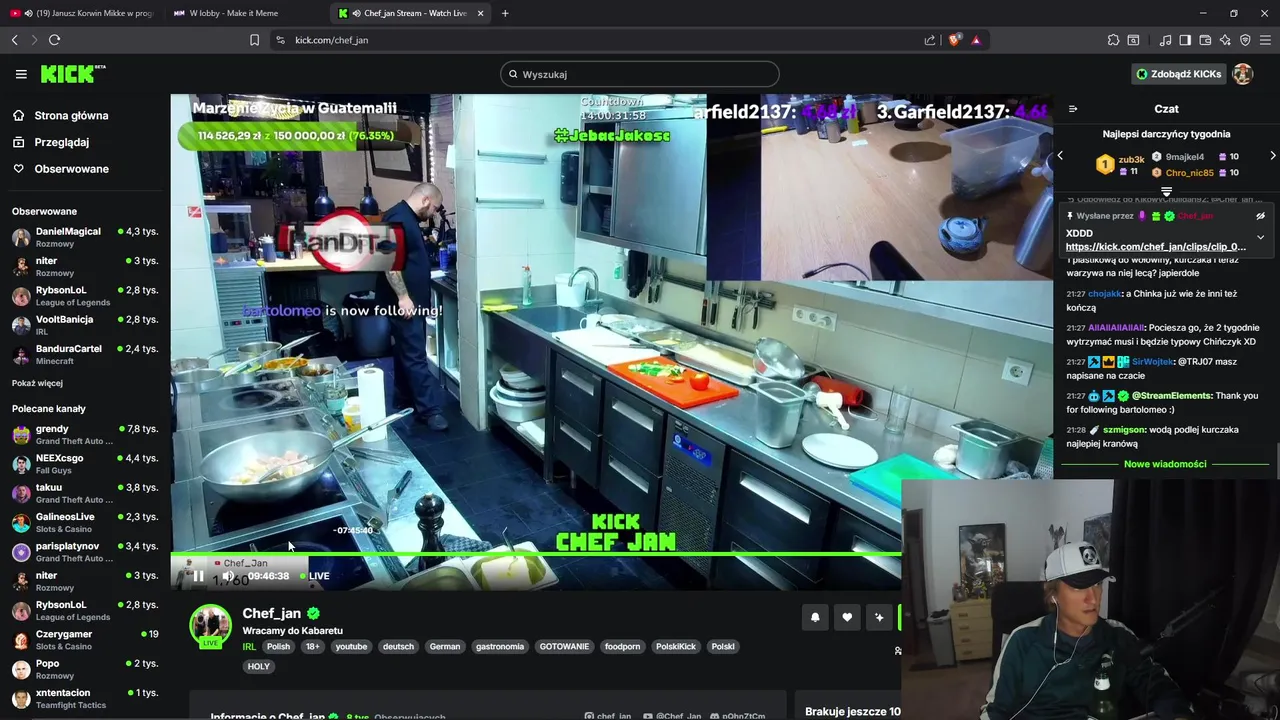This screenshot has width=1280, height=720.
Task: Pause the live stream
Action: pyautogui.click(x=198, y=576)
